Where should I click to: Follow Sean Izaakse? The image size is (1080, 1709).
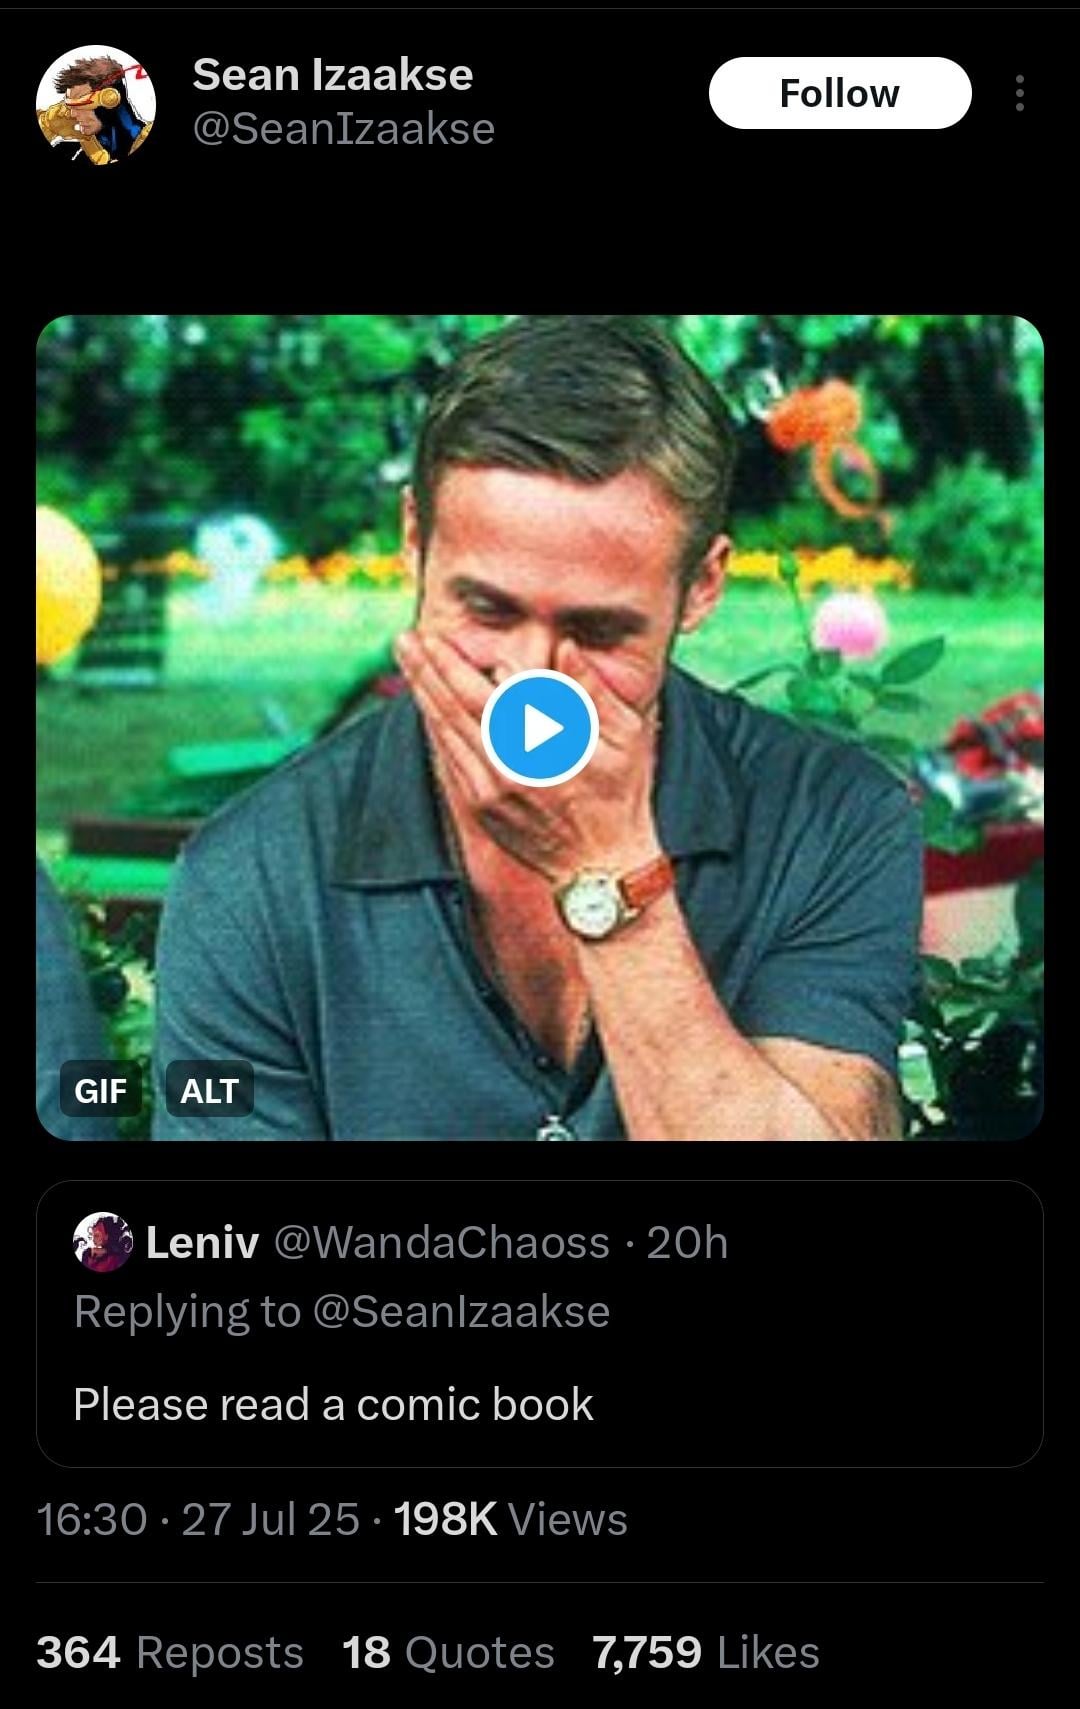[839, 93]
